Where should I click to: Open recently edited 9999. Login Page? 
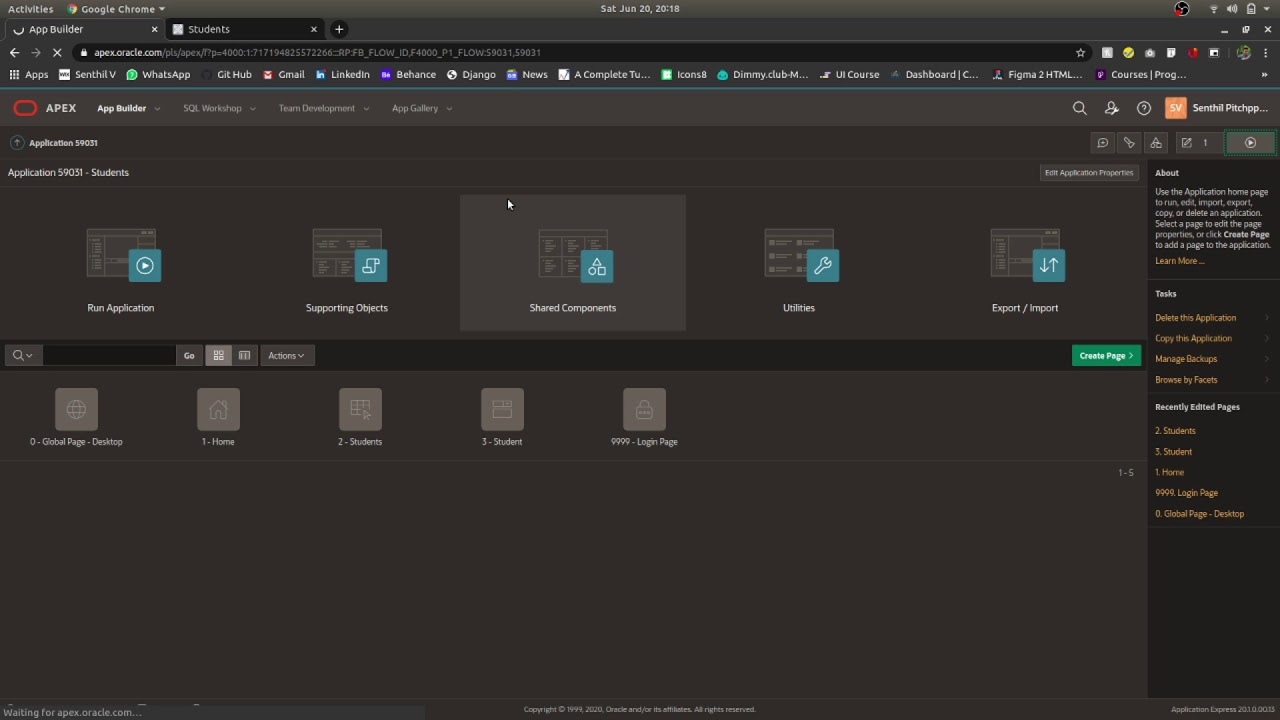[1186, 493]
